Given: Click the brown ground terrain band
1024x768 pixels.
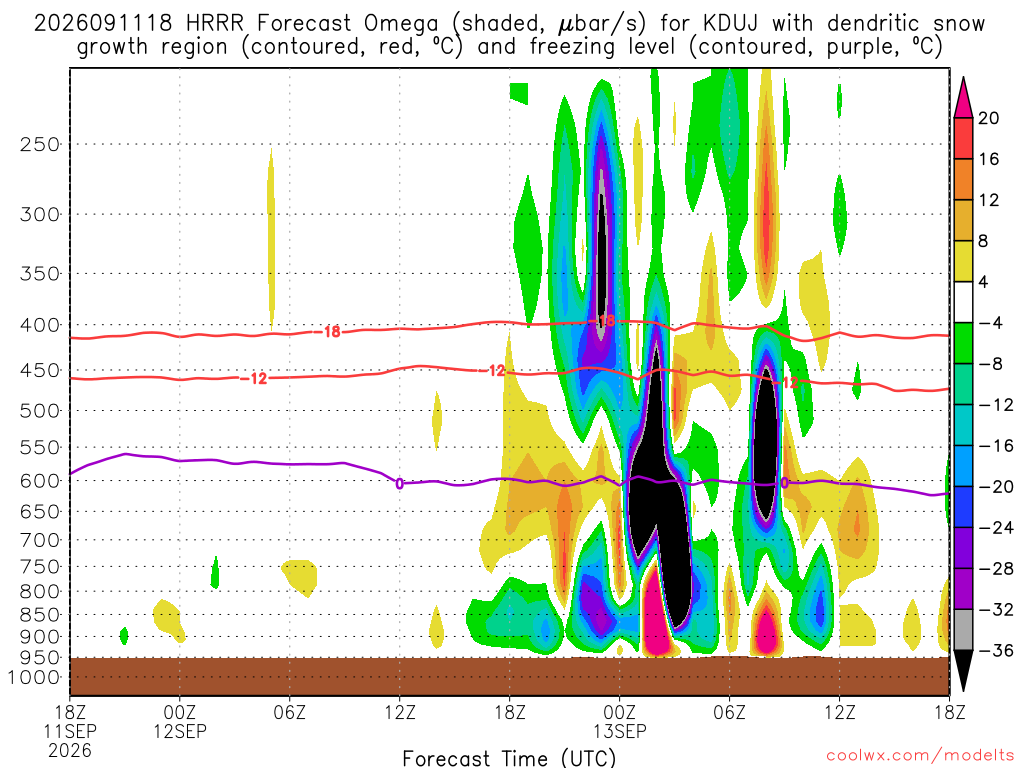Looking at the screenshot, I should click(x=509, y=677).
